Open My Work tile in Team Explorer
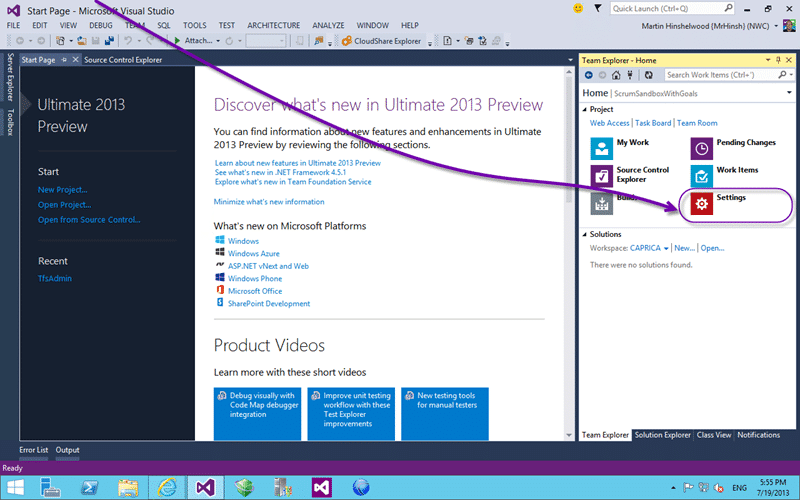The height and width of the screenshot is (500, 800). click(x=619, y=148)
